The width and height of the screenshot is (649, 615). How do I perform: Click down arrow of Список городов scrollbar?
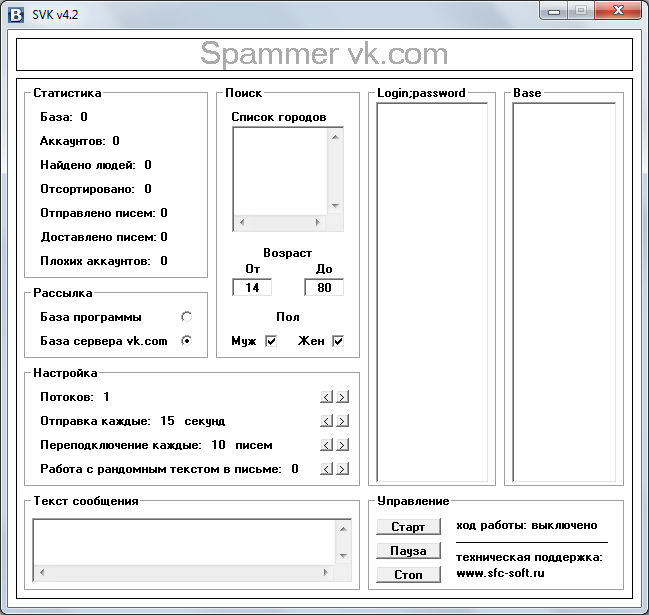point(336,207)
